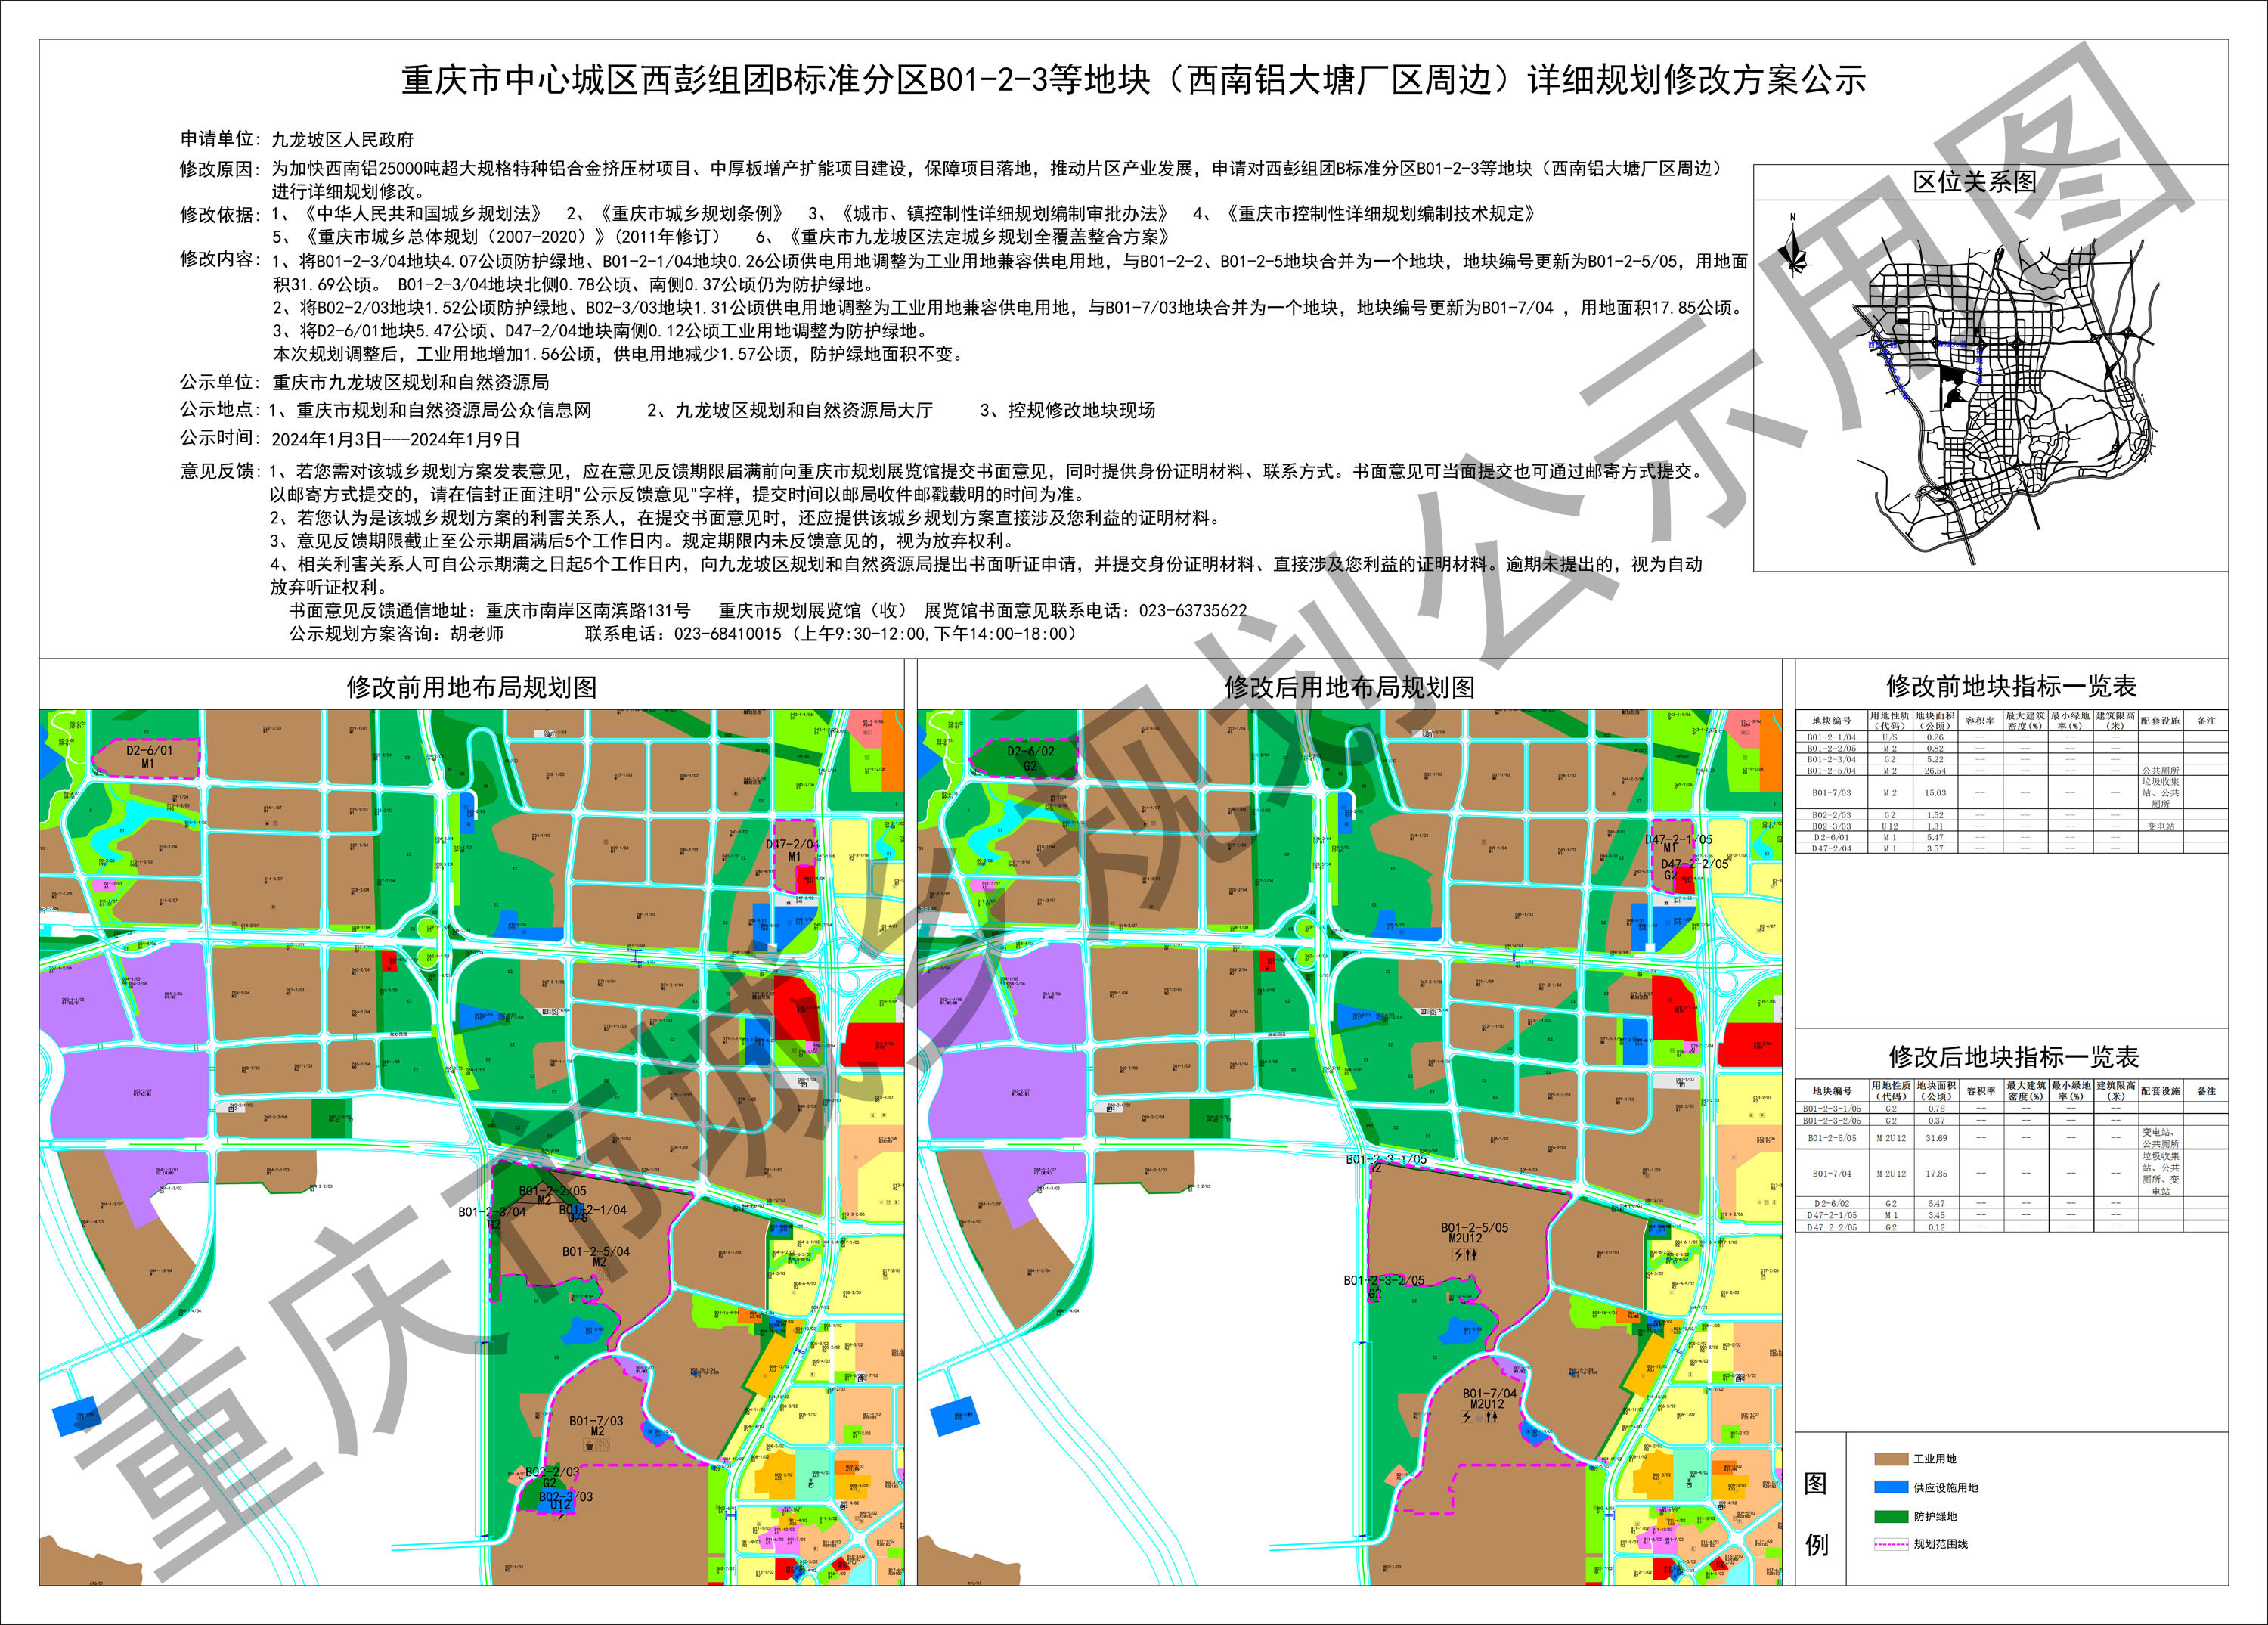Viewport: 2268px width, 1625px height.
Task: Click the B01-2-5/04 M2 label in before map
Action: [x=596, y=1256]
